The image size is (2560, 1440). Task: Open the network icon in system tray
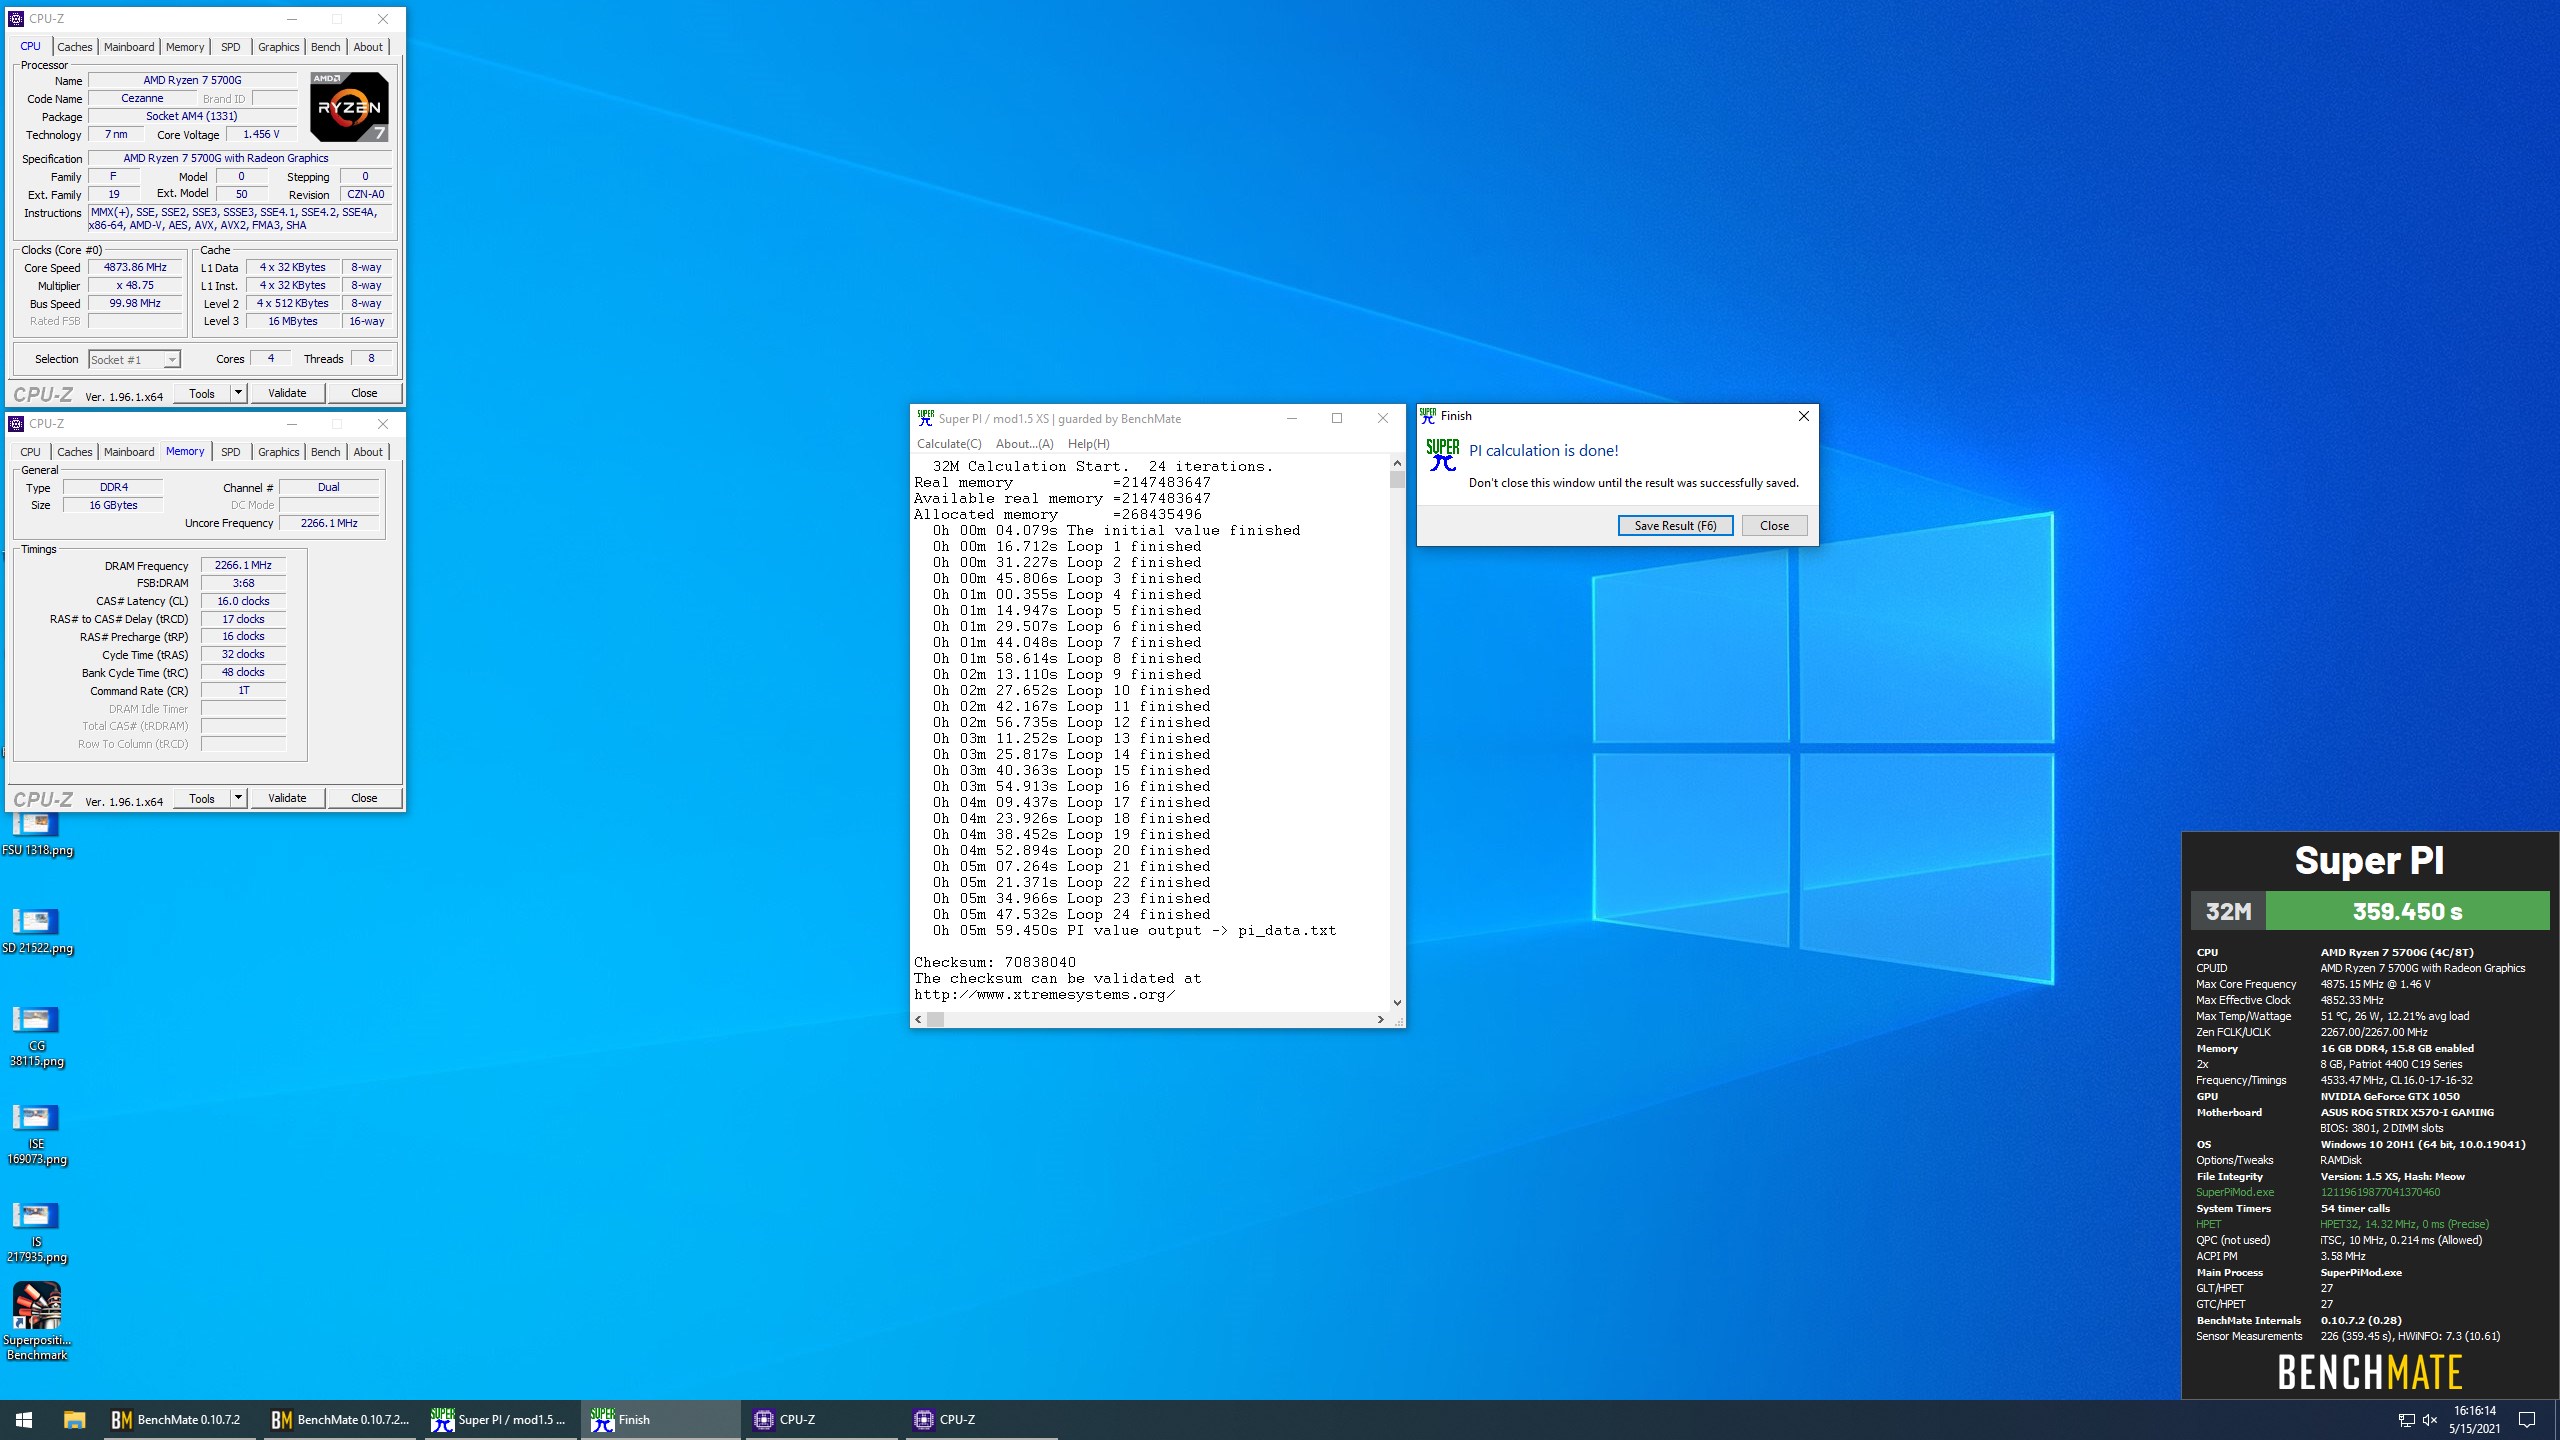(x=2406, y=1420)
